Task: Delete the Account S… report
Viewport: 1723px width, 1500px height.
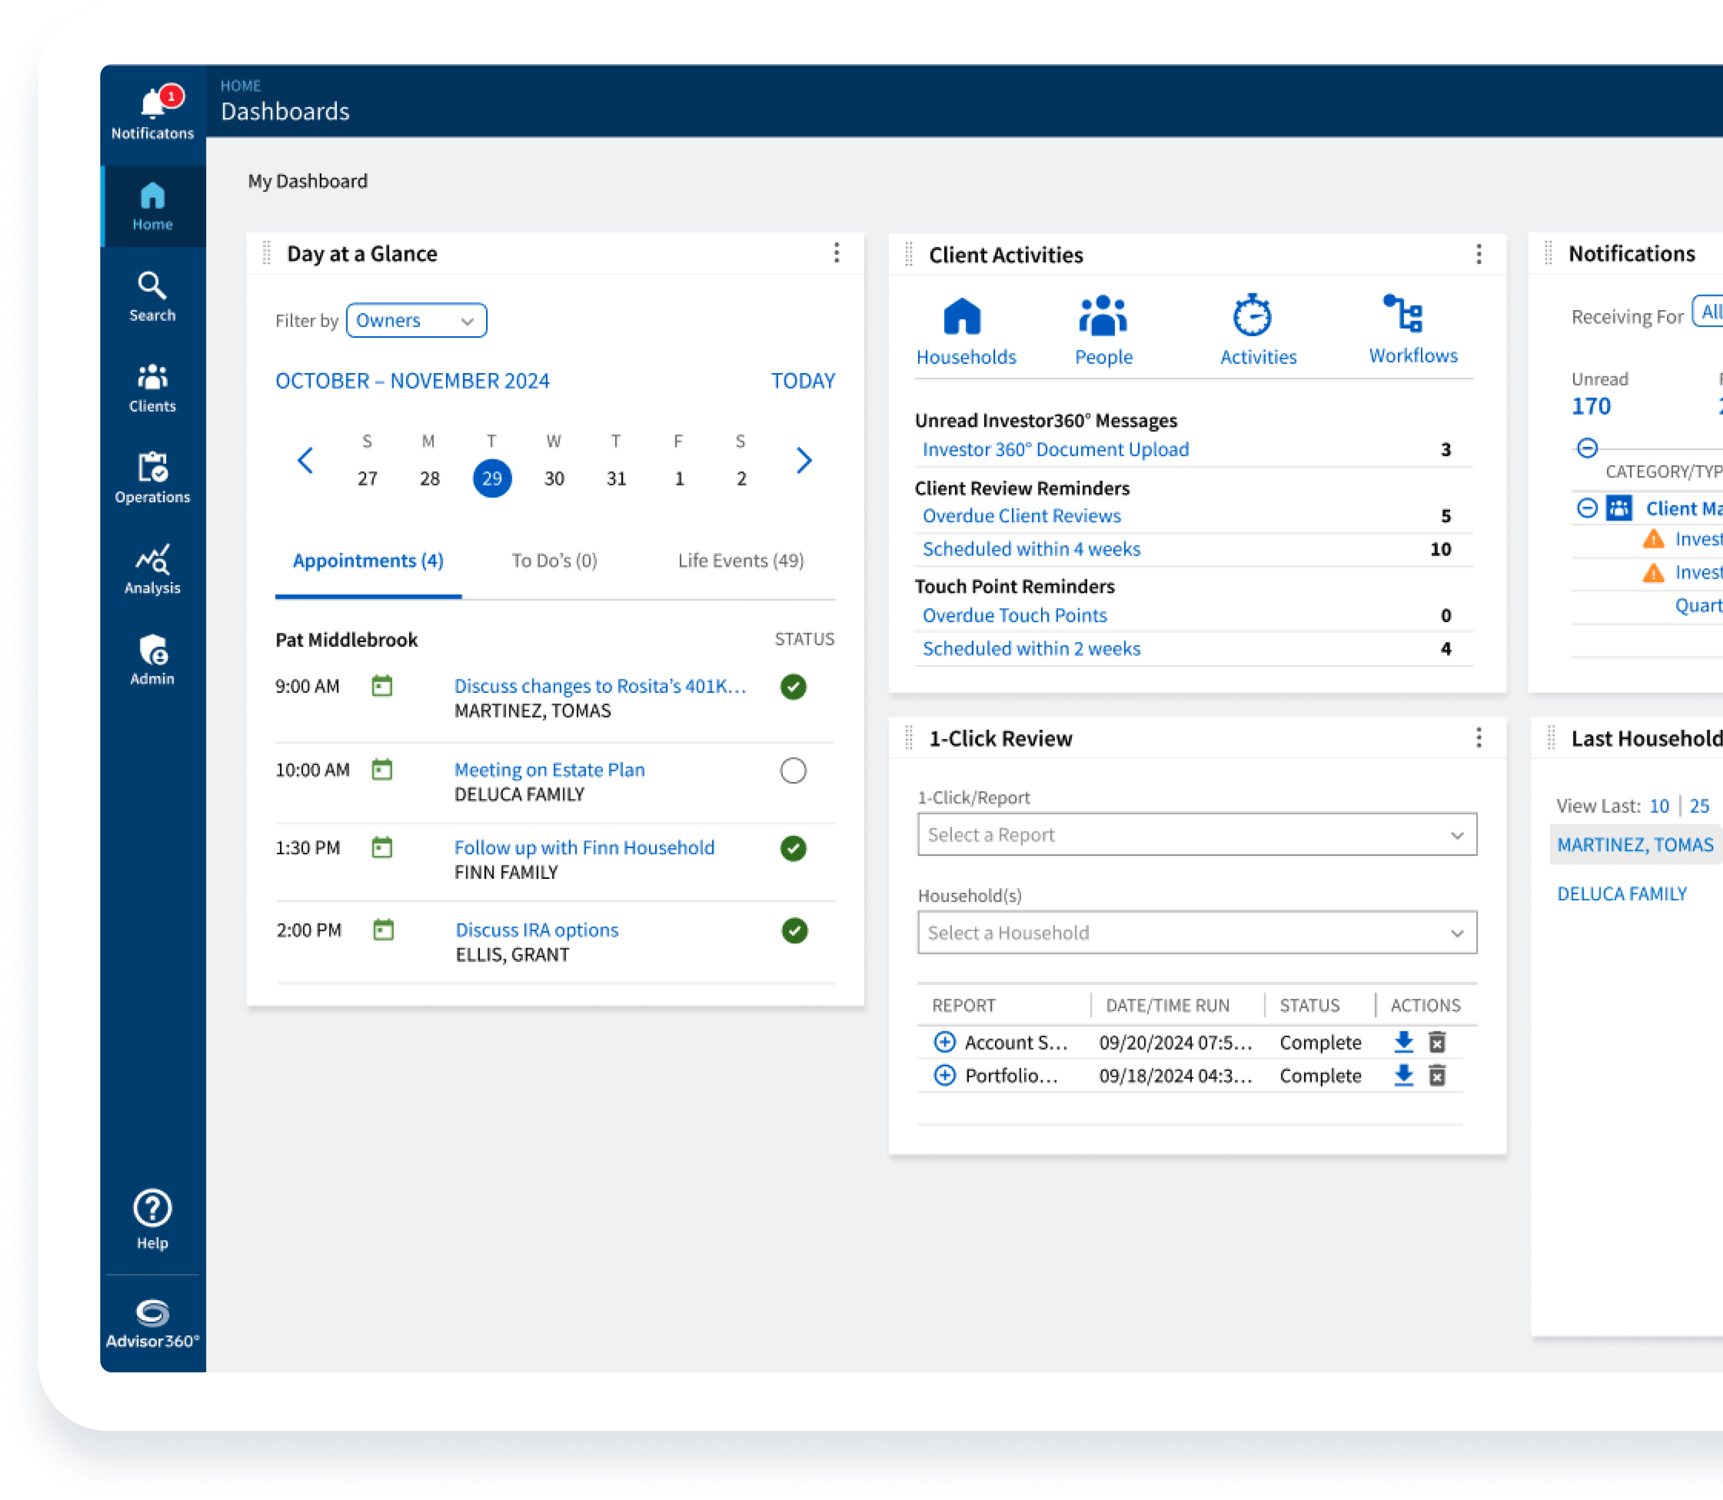Action: 1437,1042
